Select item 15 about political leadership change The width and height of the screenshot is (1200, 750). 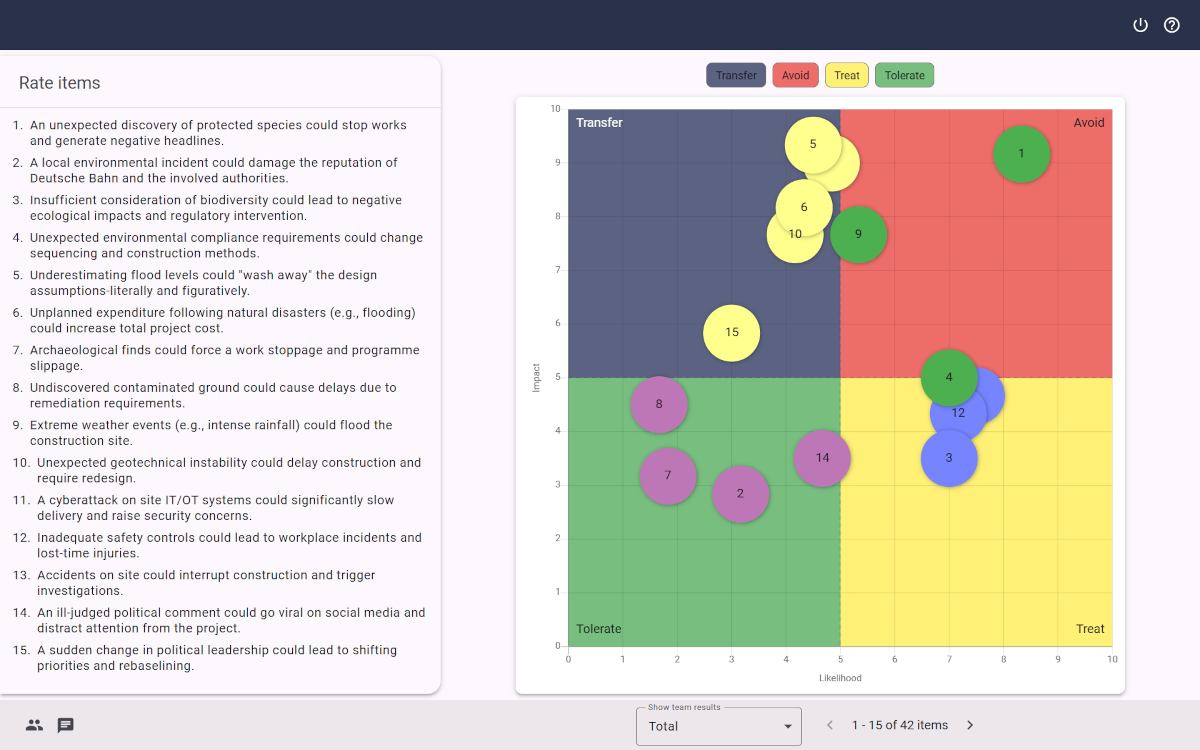220,658
